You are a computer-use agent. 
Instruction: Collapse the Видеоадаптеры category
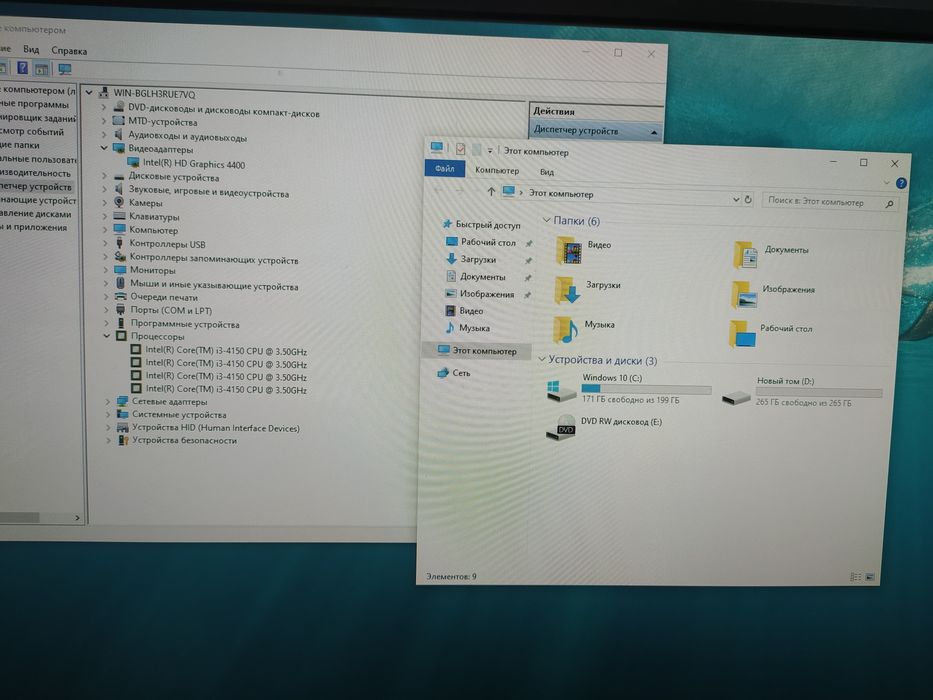[104, 148]
